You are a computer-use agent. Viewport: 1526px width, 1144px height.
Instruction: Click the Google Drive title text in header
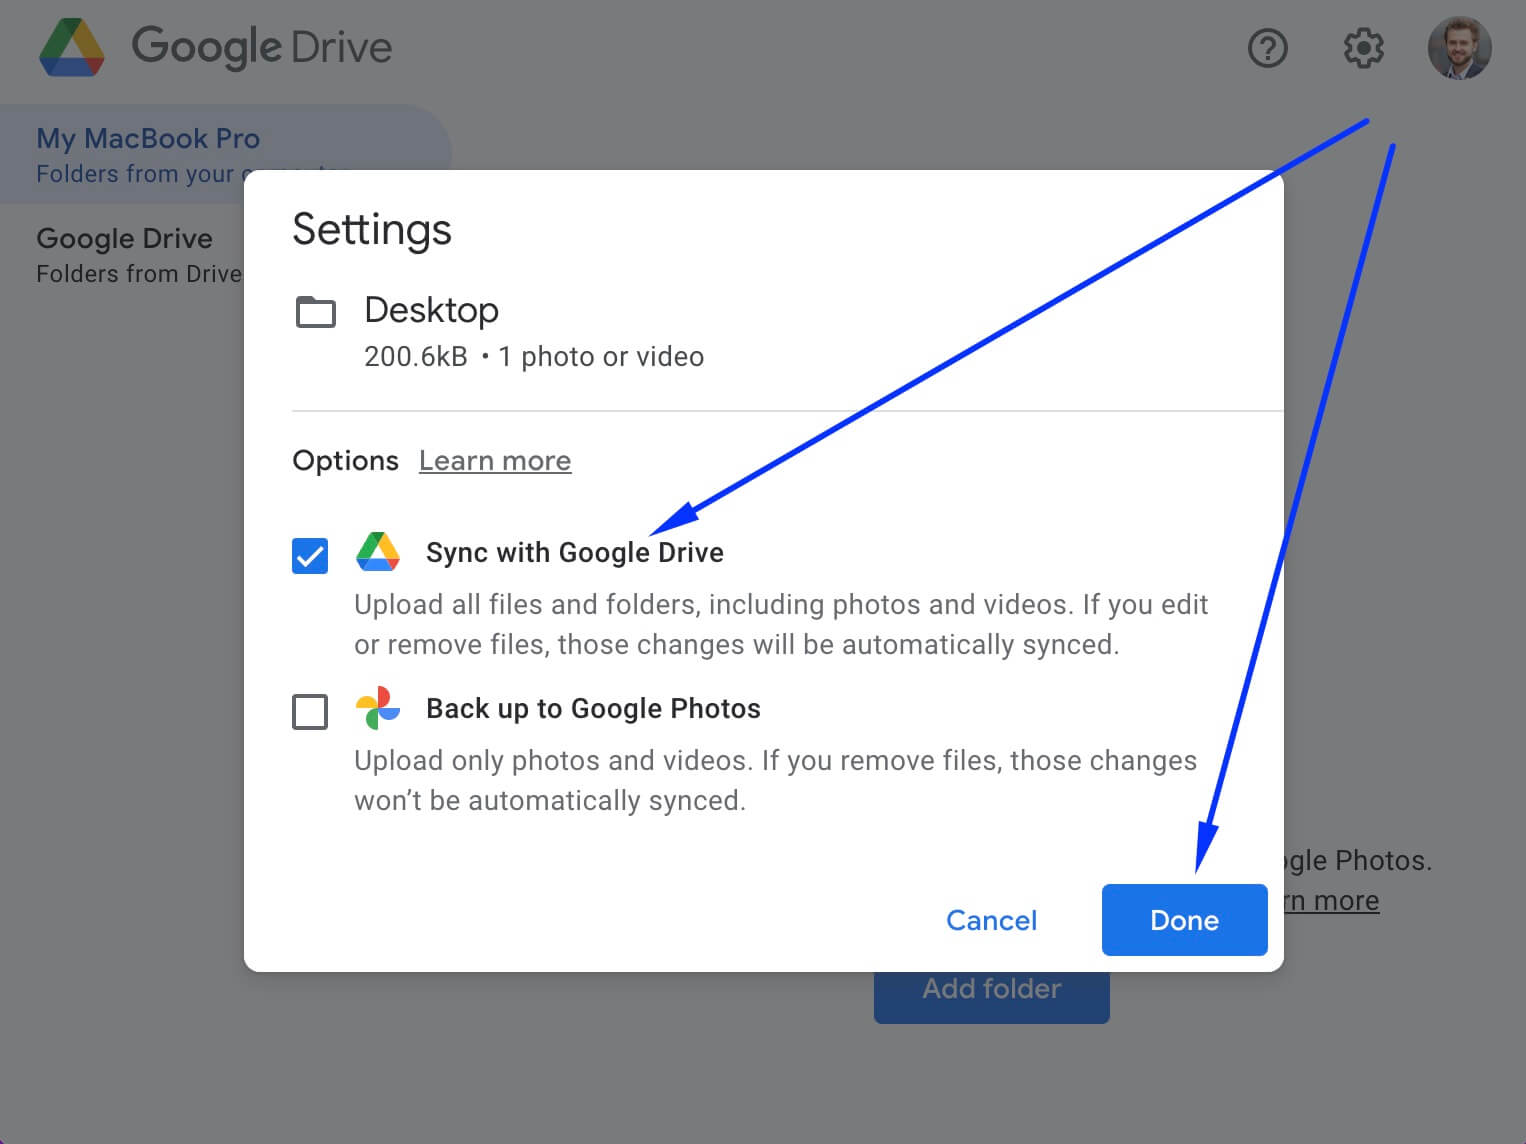coord(262,47)
